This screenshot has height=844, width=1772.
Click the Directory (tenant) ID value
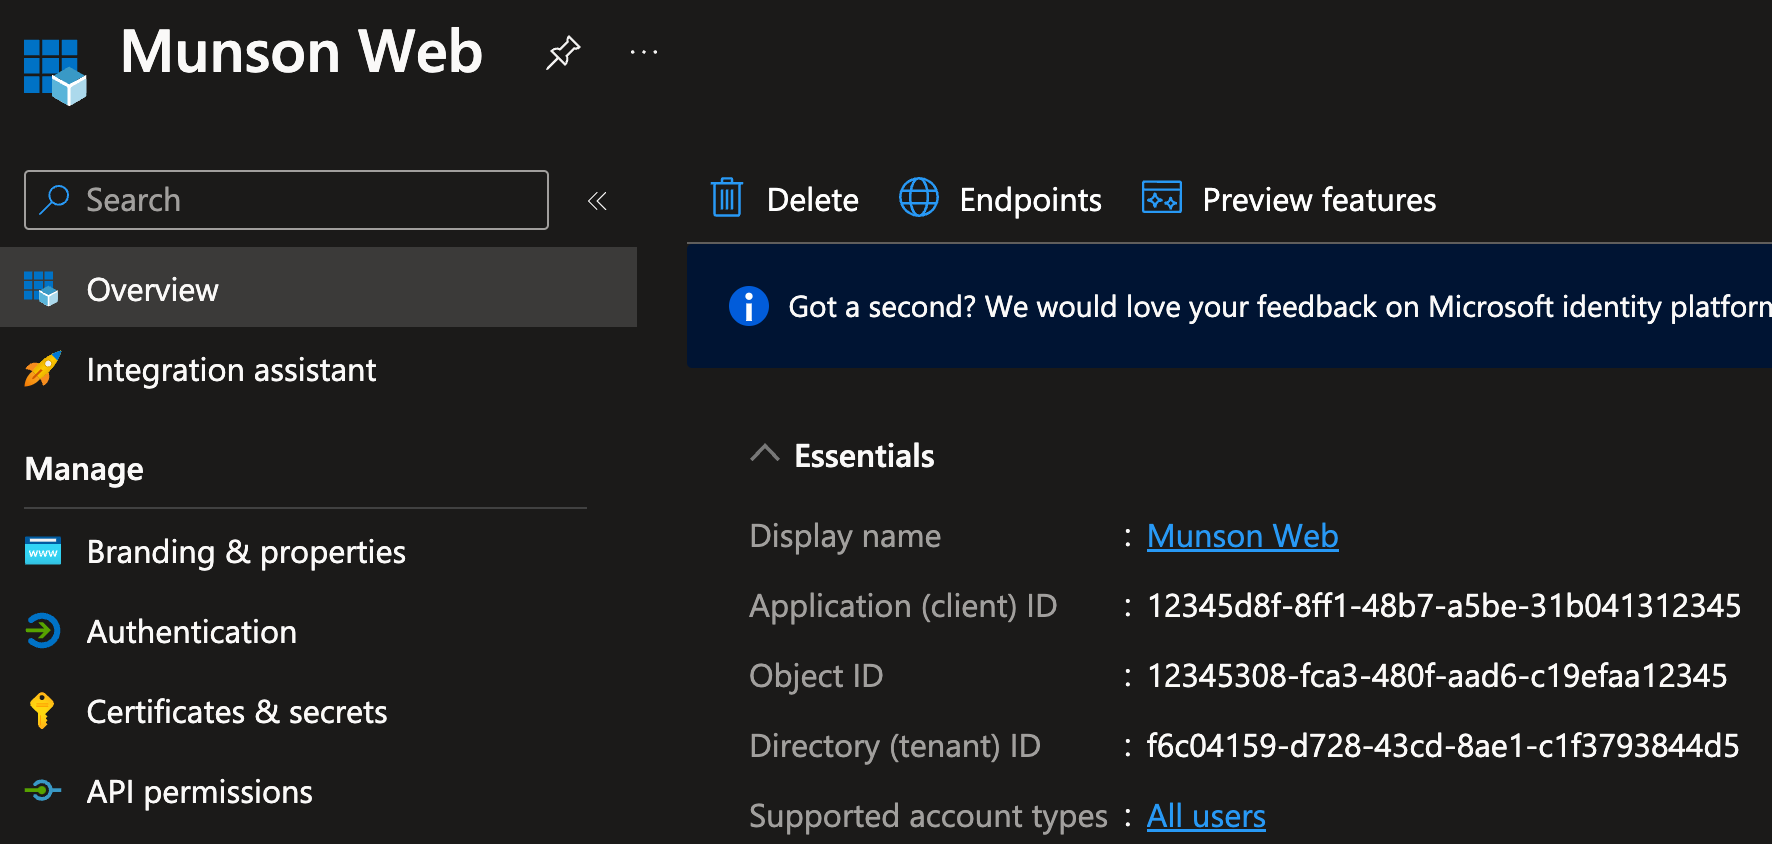[1443, 746]
